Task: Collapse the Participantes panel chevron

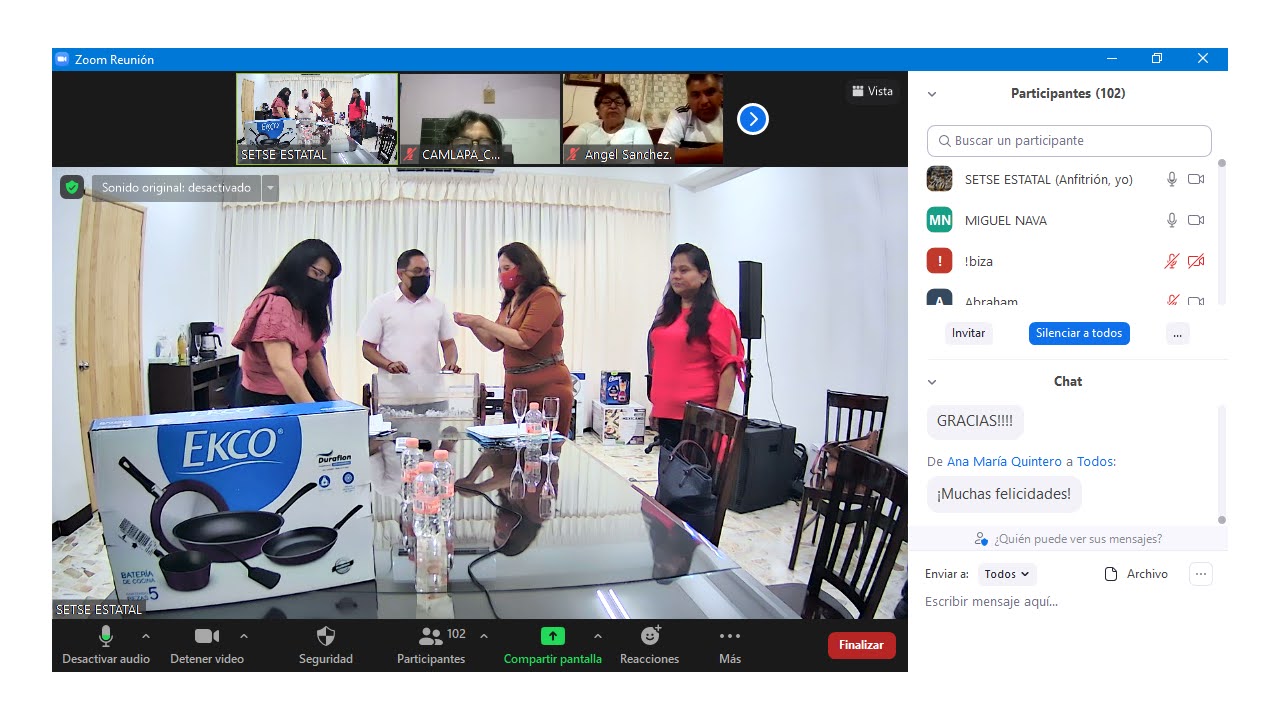Action: point(932,94)
